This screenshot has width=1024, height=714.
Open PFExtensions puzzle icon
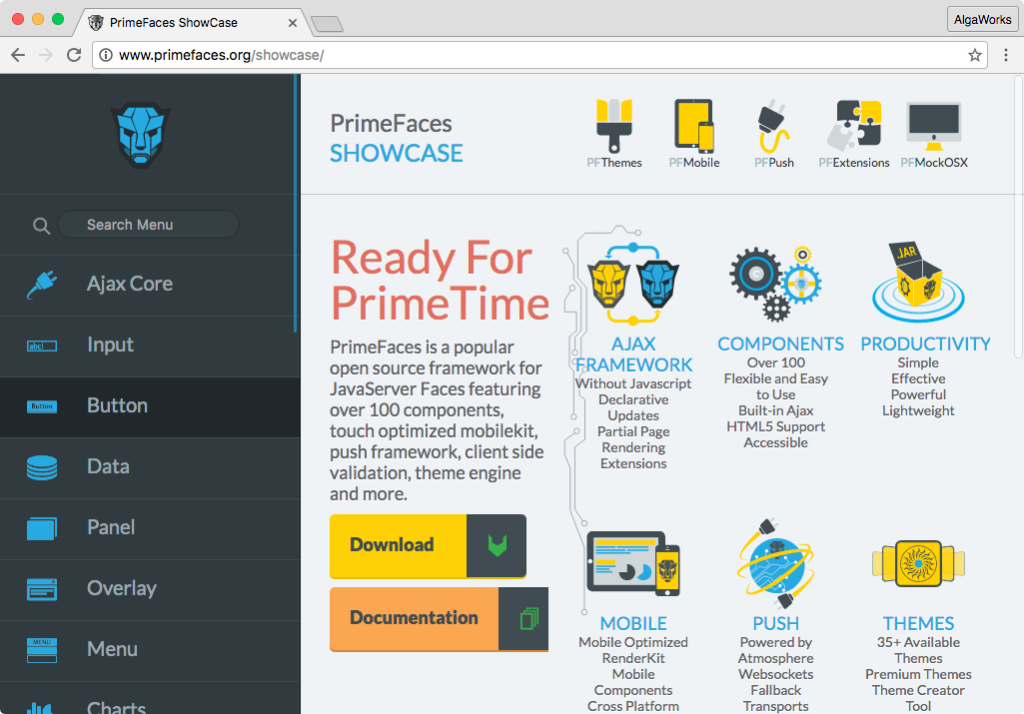click(x=854, y=125)
